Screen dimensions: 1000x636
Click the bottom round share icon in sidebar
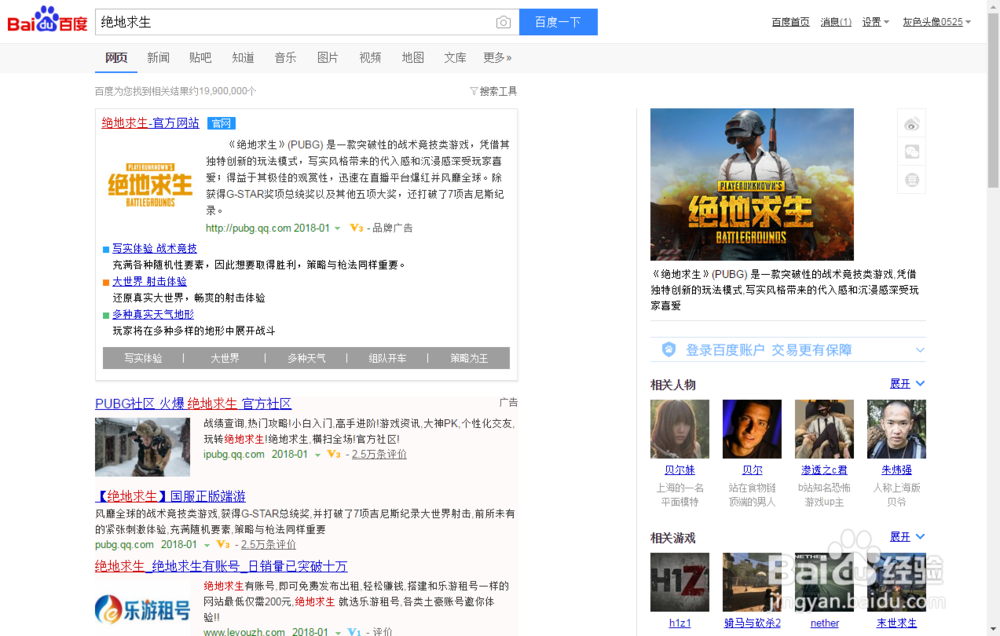point(911,180)
